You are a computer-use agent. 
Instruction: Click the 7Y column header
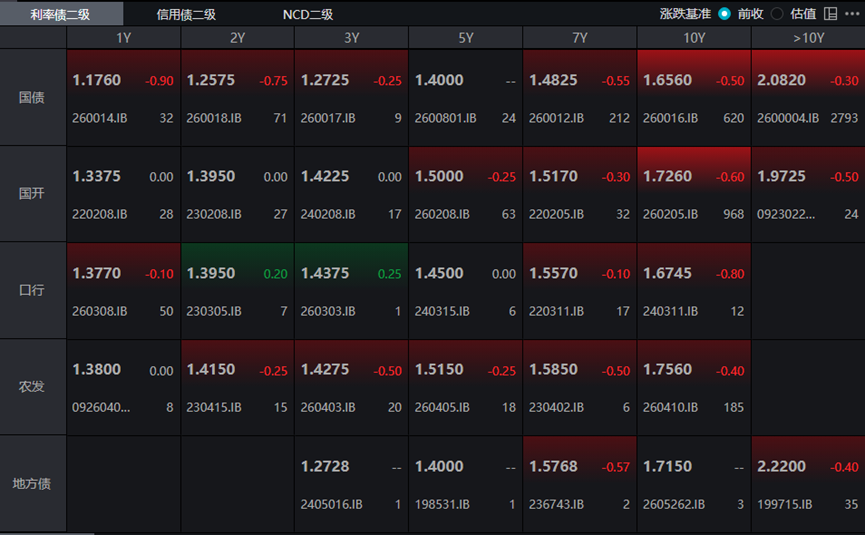580,38
